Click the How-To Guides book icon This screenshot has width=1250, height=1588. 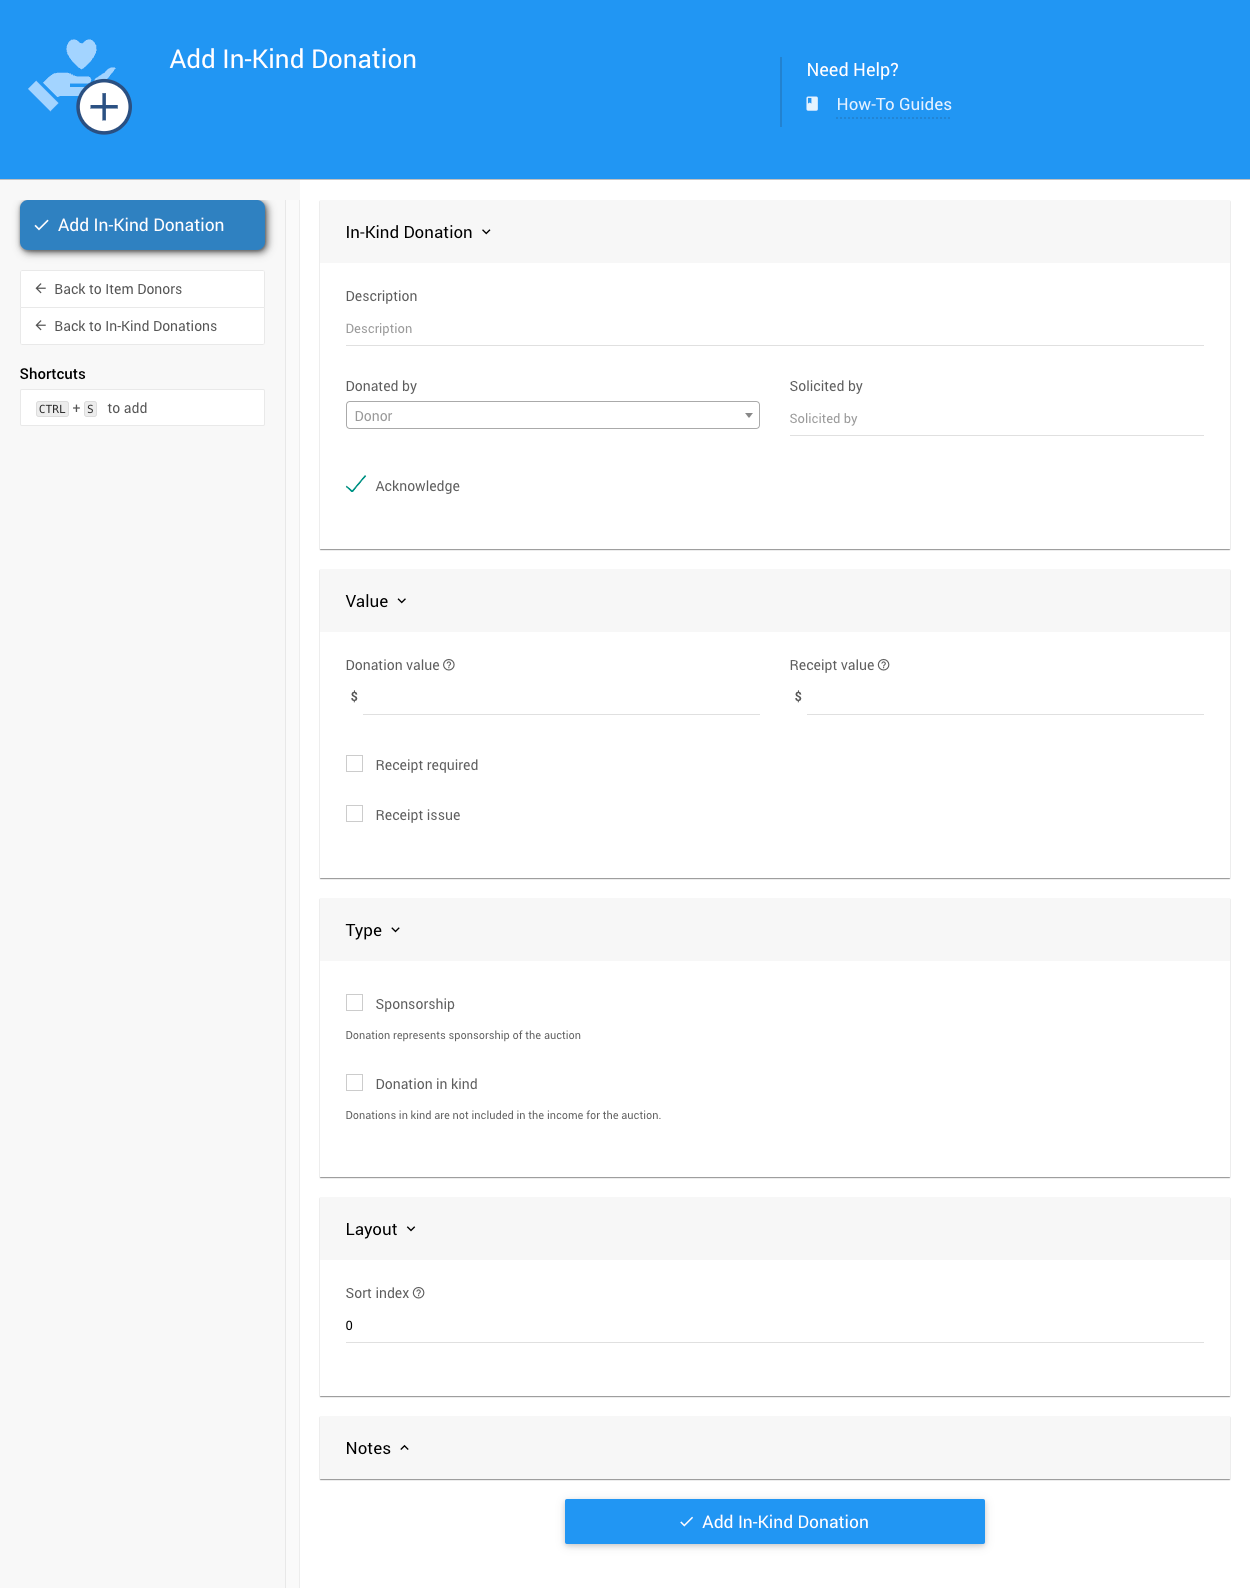tap(812, 104)
